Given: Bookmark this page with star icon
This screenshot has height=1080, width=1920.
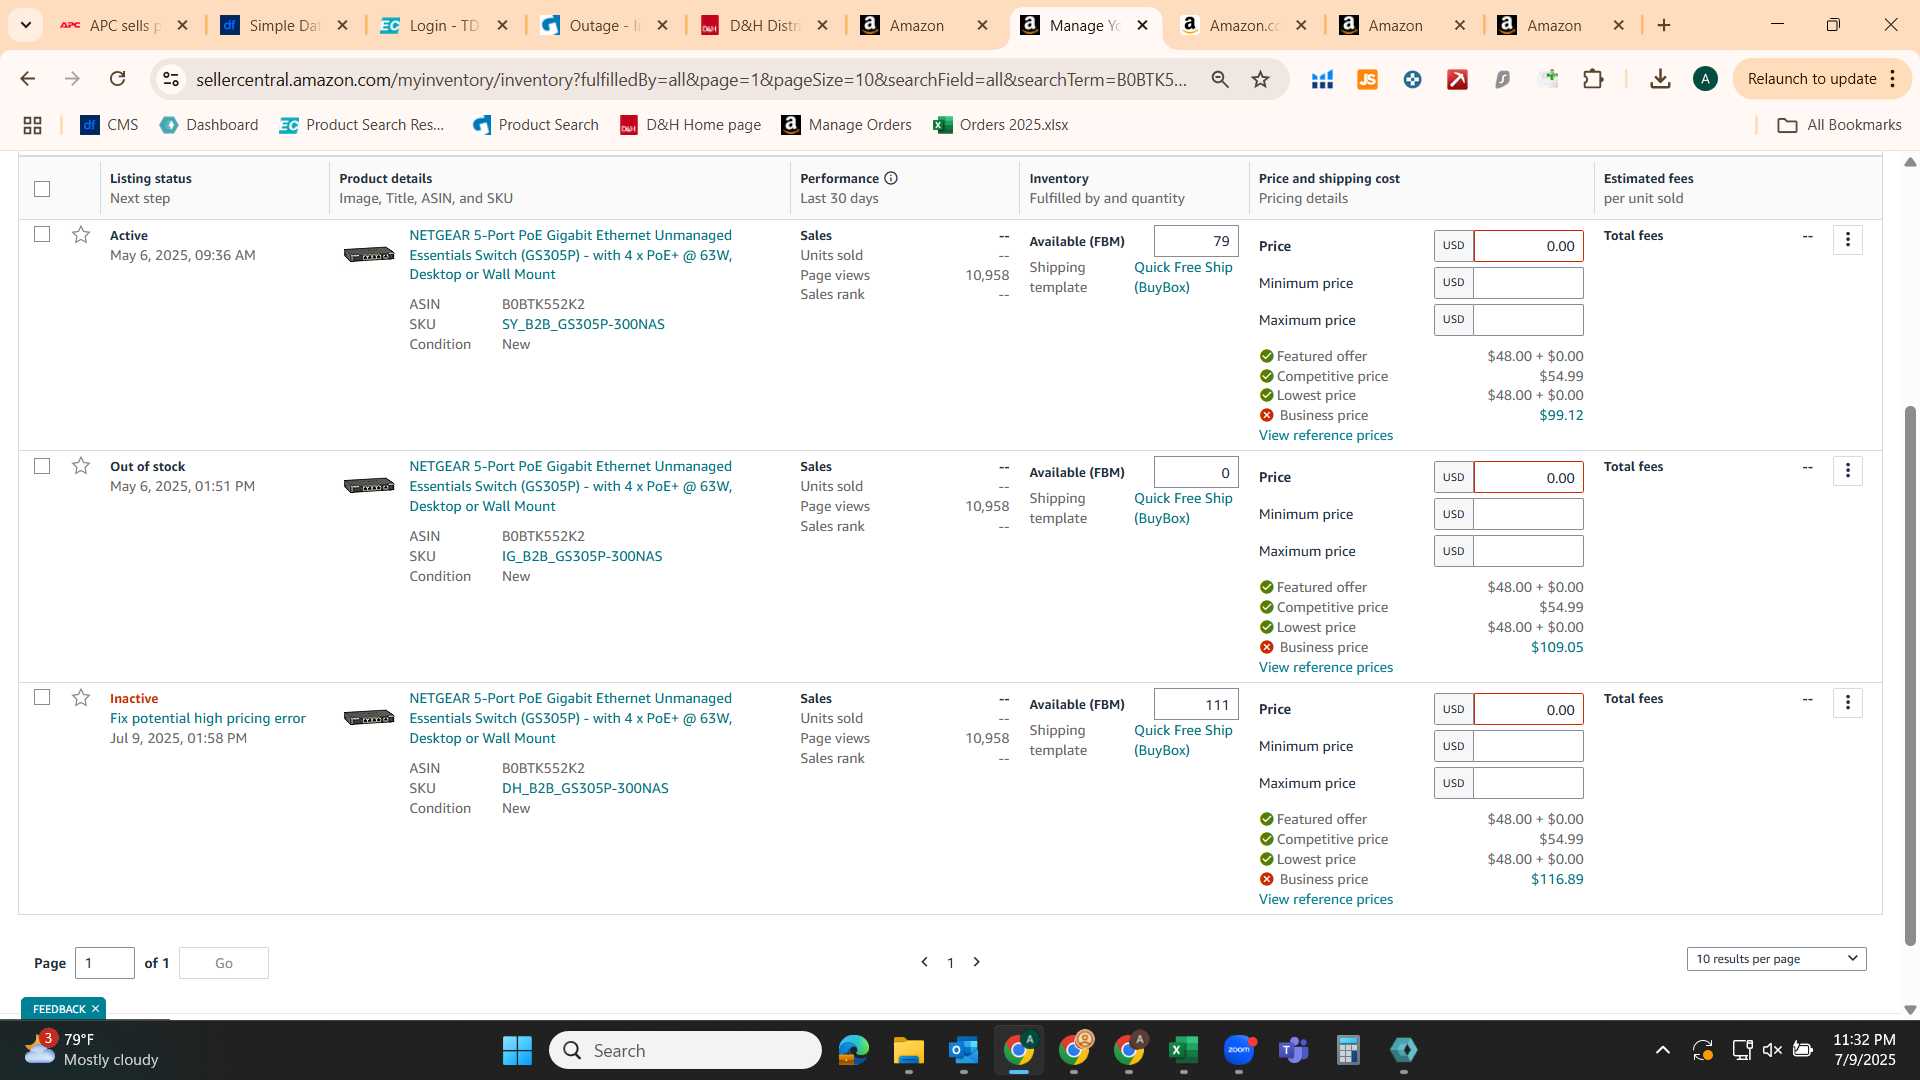Looking at the screenshot, I should coord(1260,79).
